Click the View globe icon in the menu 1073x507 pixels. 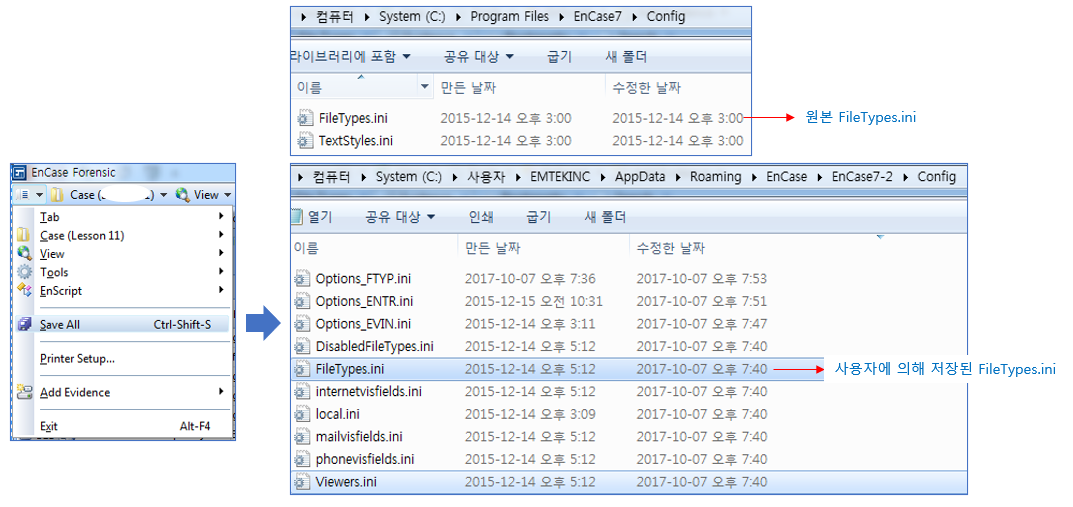pos(25,254)
